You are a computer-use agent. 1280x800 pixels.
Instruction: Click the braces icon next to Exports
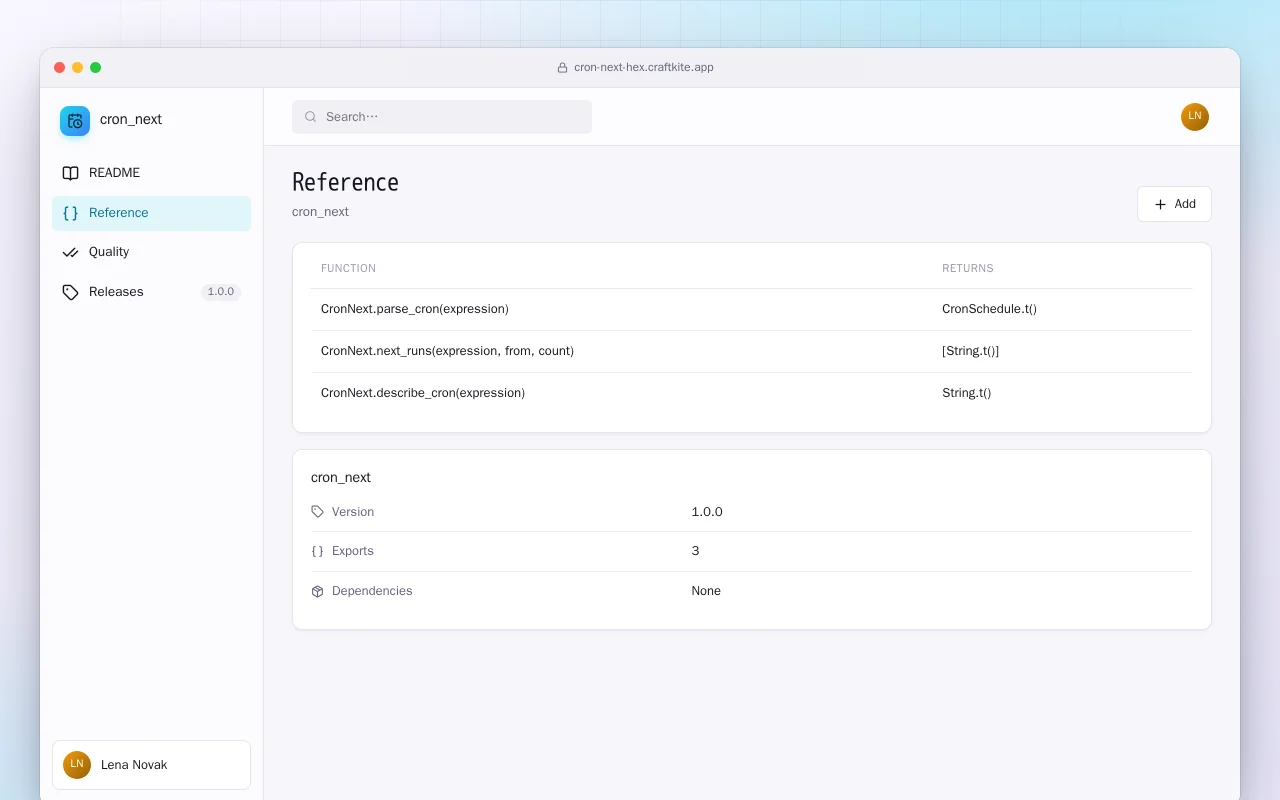point(318,551)
